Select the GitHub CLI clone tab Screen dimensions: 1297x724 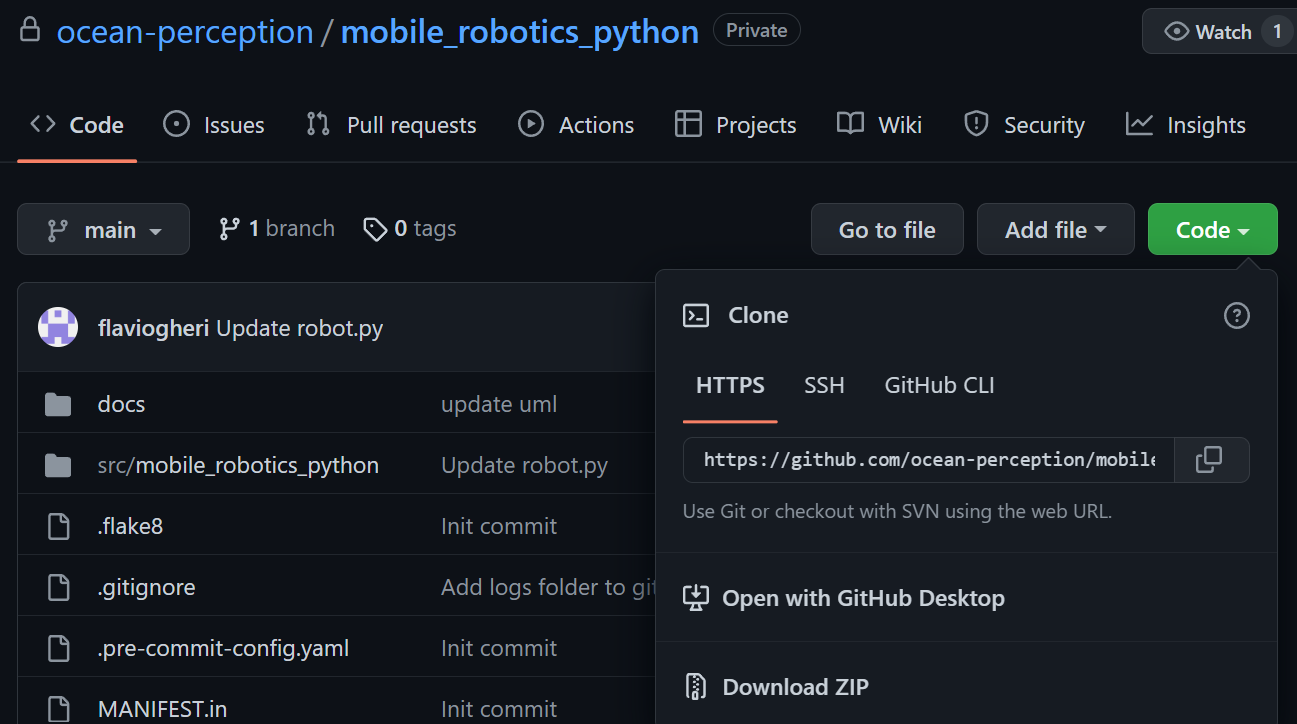point(939,386)
